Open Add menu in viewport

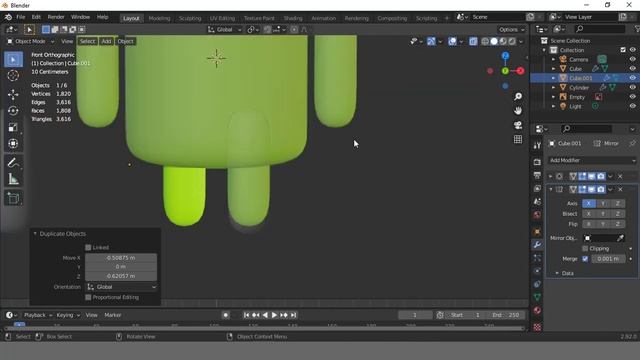(106, 41)
